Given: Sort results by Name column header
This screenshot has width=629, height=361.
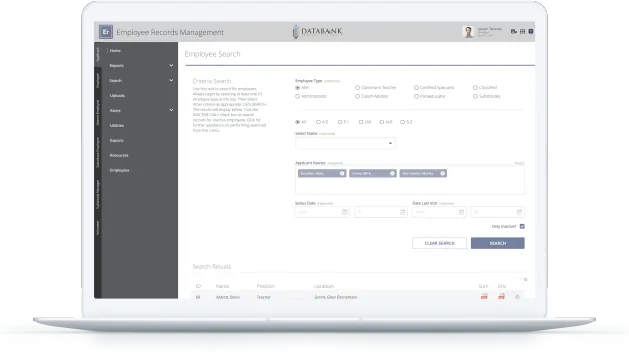Looking at the screenshot, I should 222,286.
